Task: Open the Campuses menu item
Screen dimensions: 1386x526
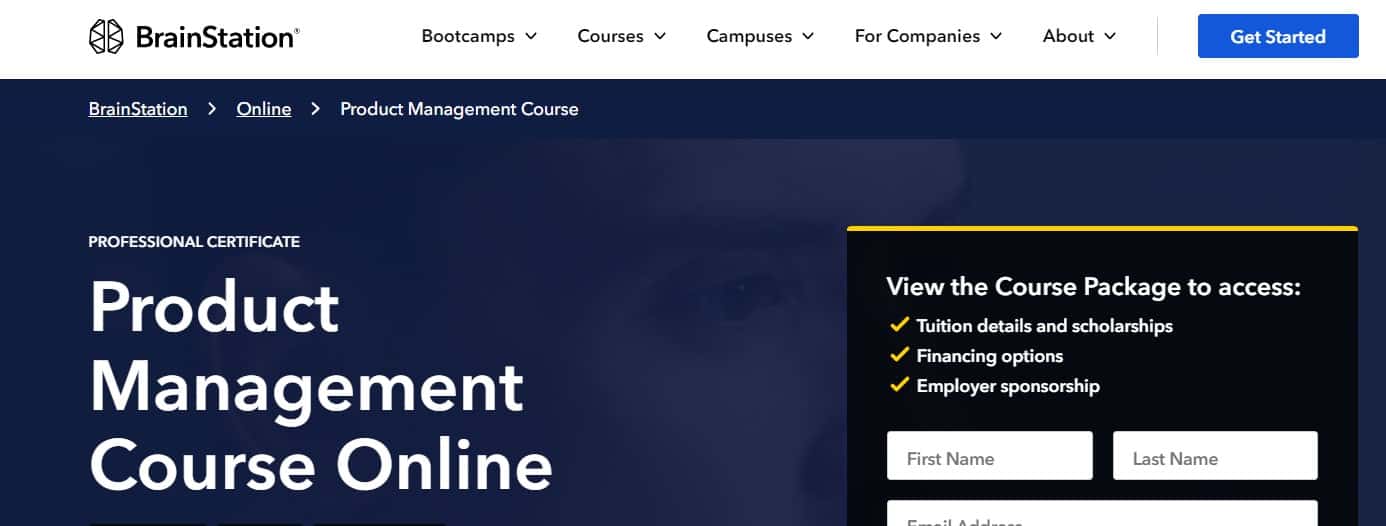Action: click(749, 36)
